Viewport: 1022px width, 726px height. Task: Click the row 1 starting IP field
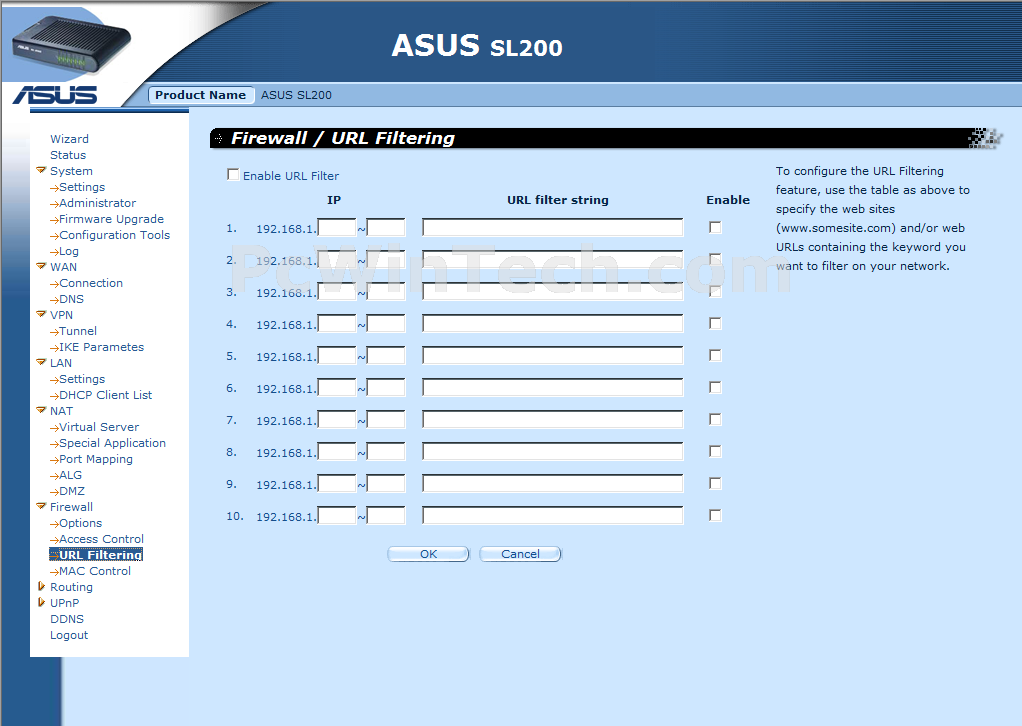click(x=336, y=227)
